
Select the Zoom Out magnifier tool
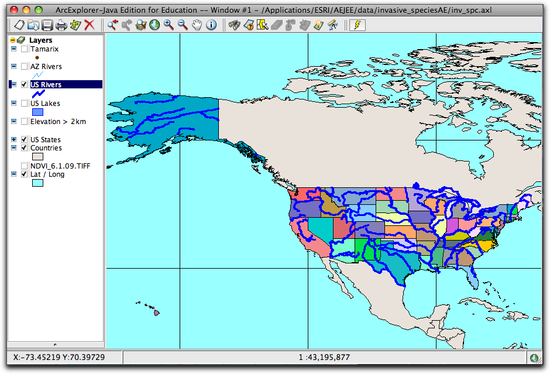pos(183,25)
